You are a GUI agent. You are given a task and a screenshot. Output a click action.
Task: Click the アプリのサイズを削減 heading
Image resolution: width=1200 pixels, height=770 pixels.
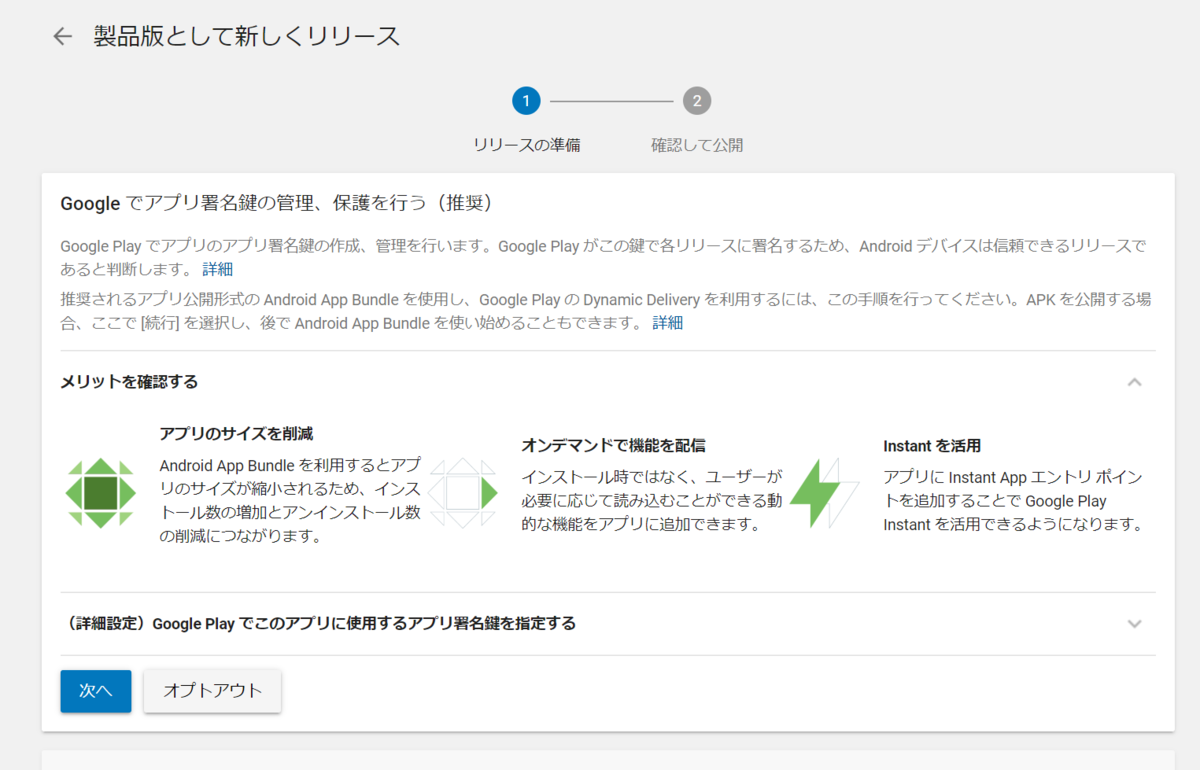point(236,434)
